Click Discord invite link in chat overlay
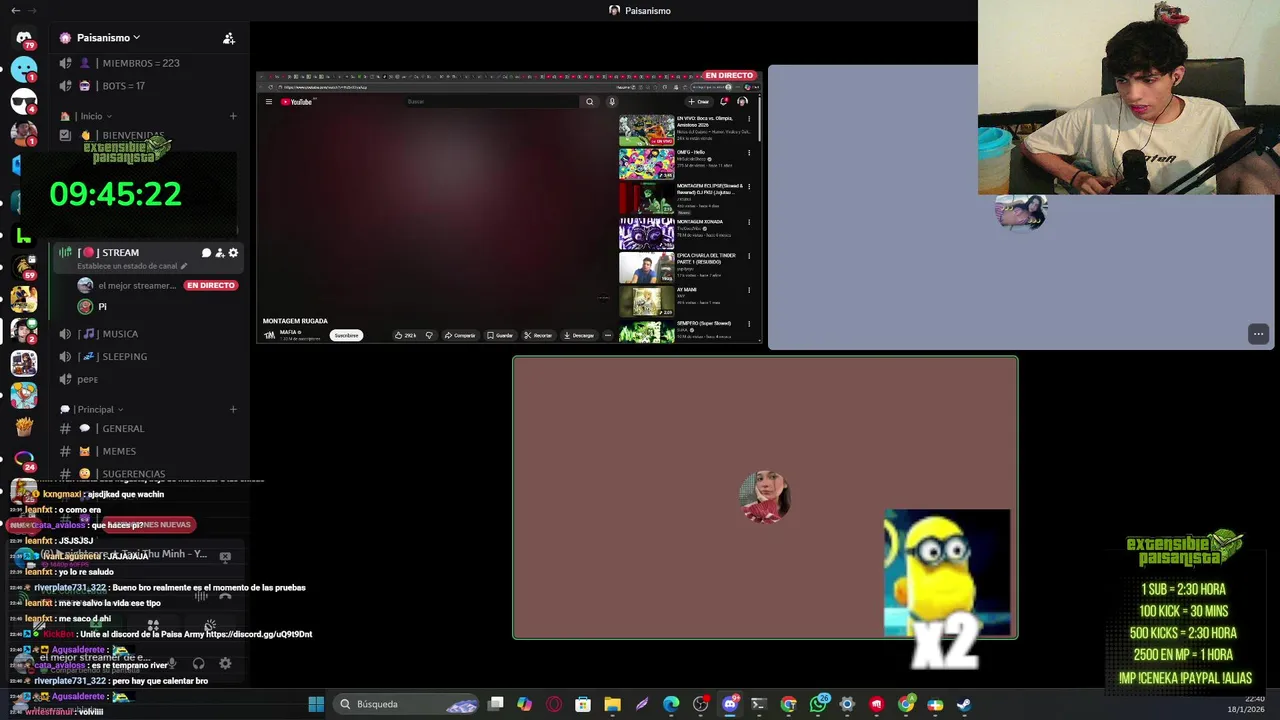 259,634
